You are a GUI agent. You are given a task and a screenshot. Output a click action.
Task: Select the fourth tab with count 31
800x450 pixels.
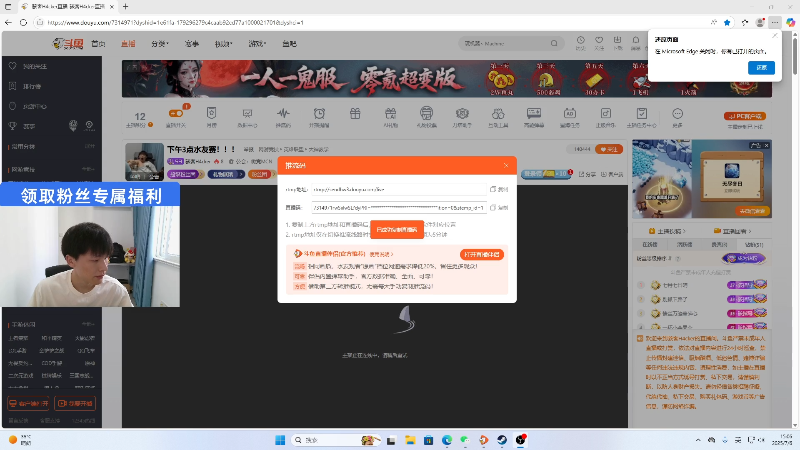[x=754, y=245]
